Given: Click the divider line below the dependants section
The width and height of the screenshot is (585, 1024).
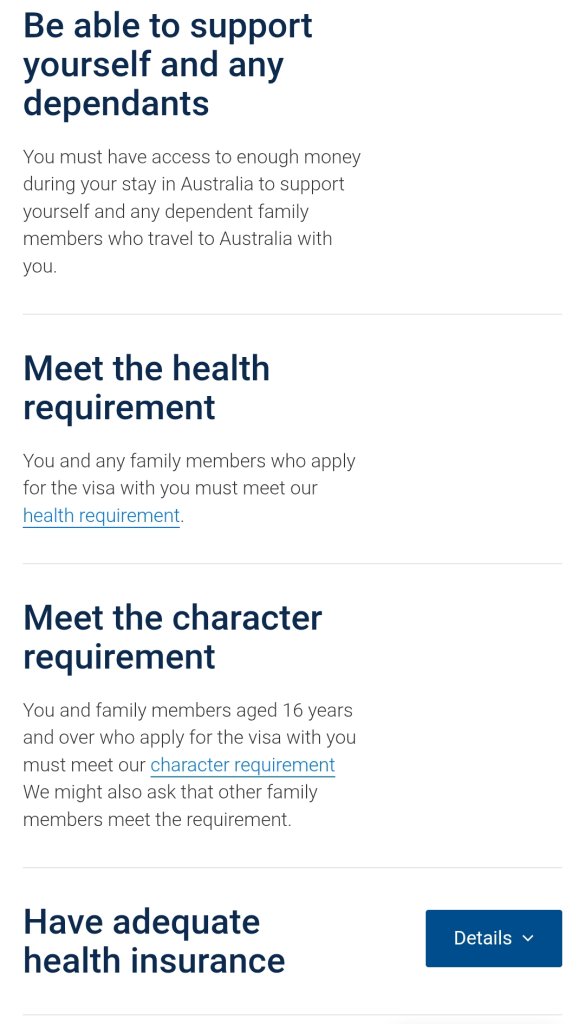Looking at the screenshot, I should pos(292,314).
